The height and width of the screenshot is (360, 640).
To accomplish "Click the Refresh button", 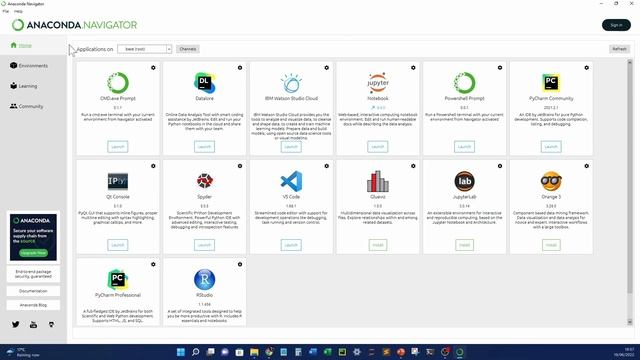I will click(x=619, y=49).
